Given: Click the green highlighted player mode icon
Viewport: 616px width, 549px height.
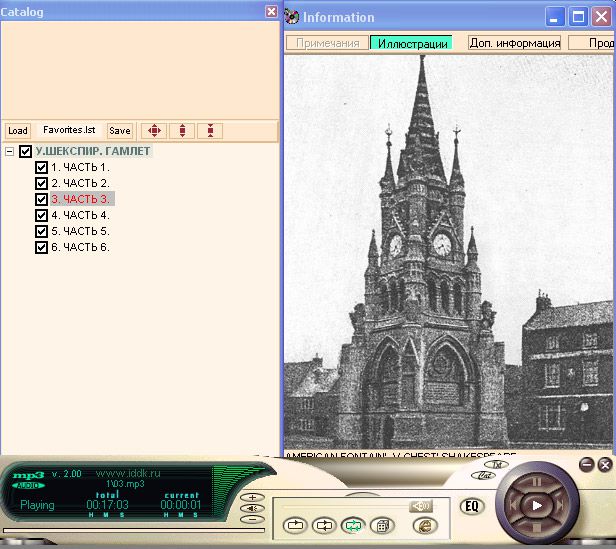Looking at the screenshot, I should (352, 525).
